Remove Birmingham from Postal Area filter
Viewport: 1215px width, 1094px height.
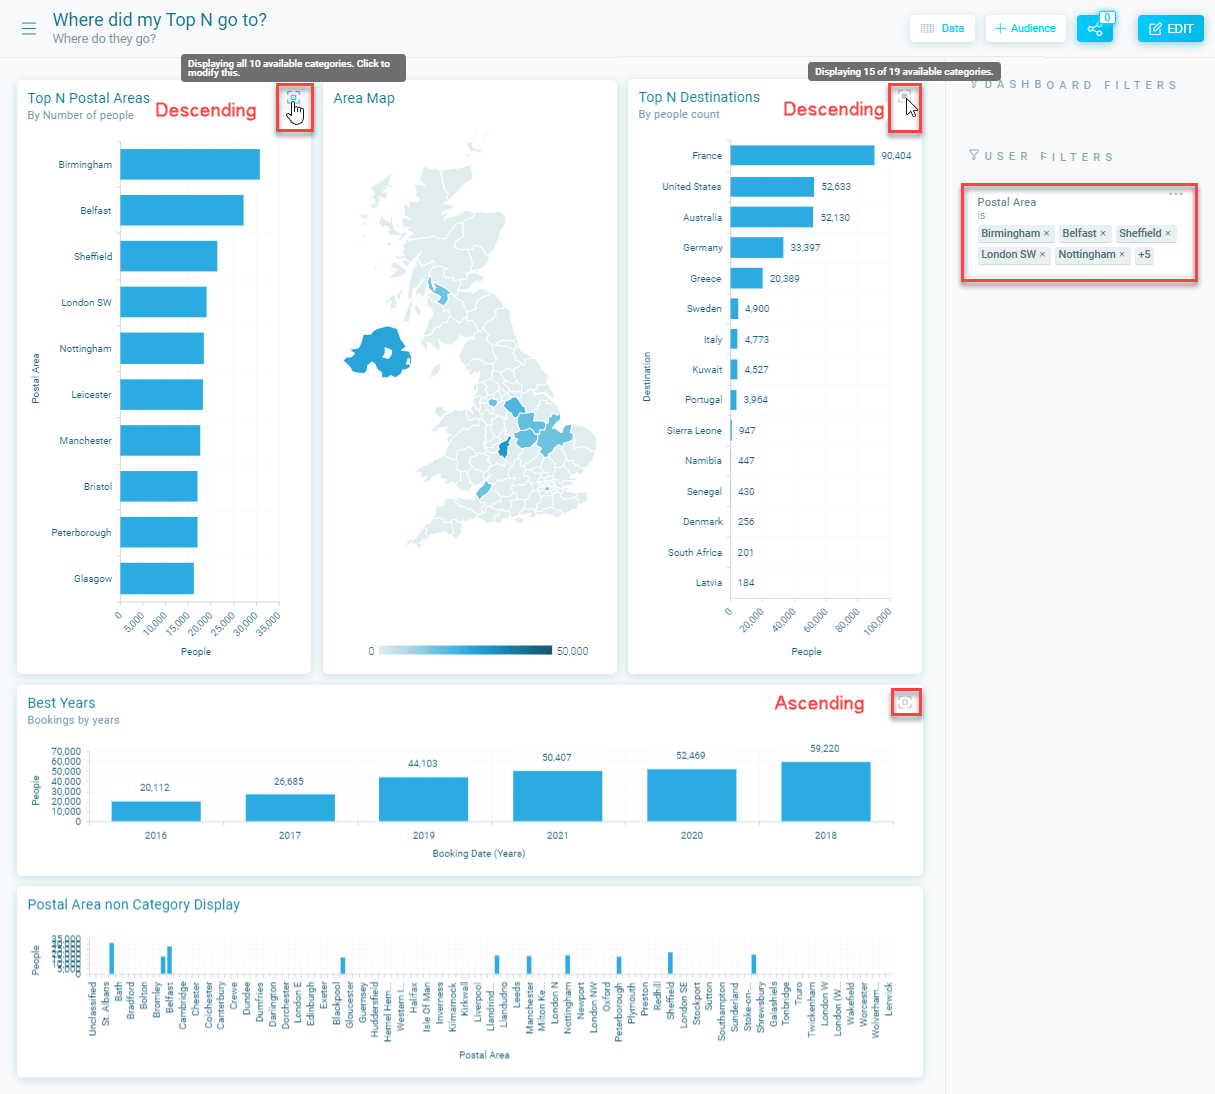coord(1047,234)
